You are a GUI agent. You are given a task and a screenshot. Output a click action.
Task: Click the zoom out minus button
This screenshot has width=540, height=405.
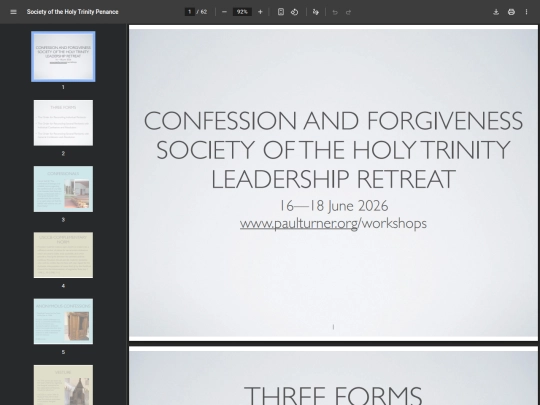[225, 12]
